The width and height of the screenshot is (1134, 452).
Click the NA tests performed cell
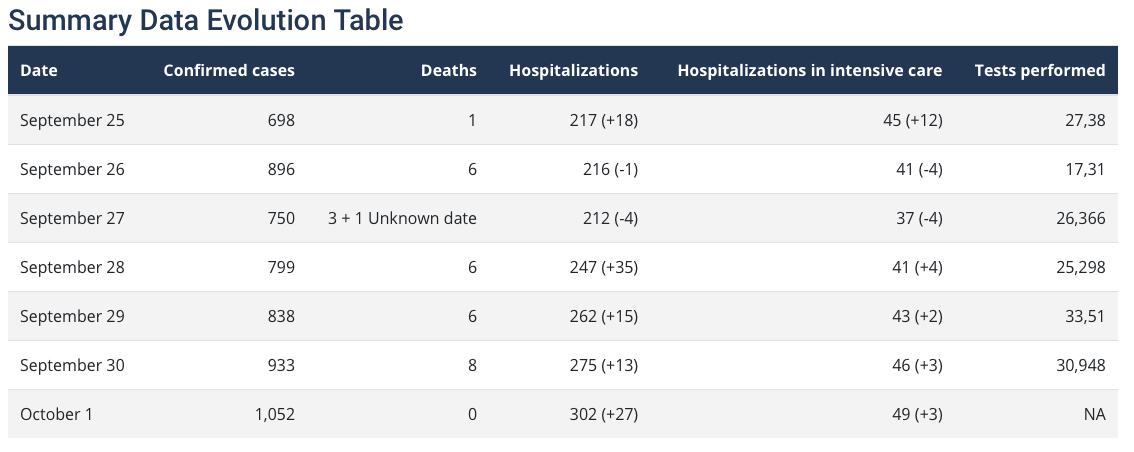click(1094, 414)
